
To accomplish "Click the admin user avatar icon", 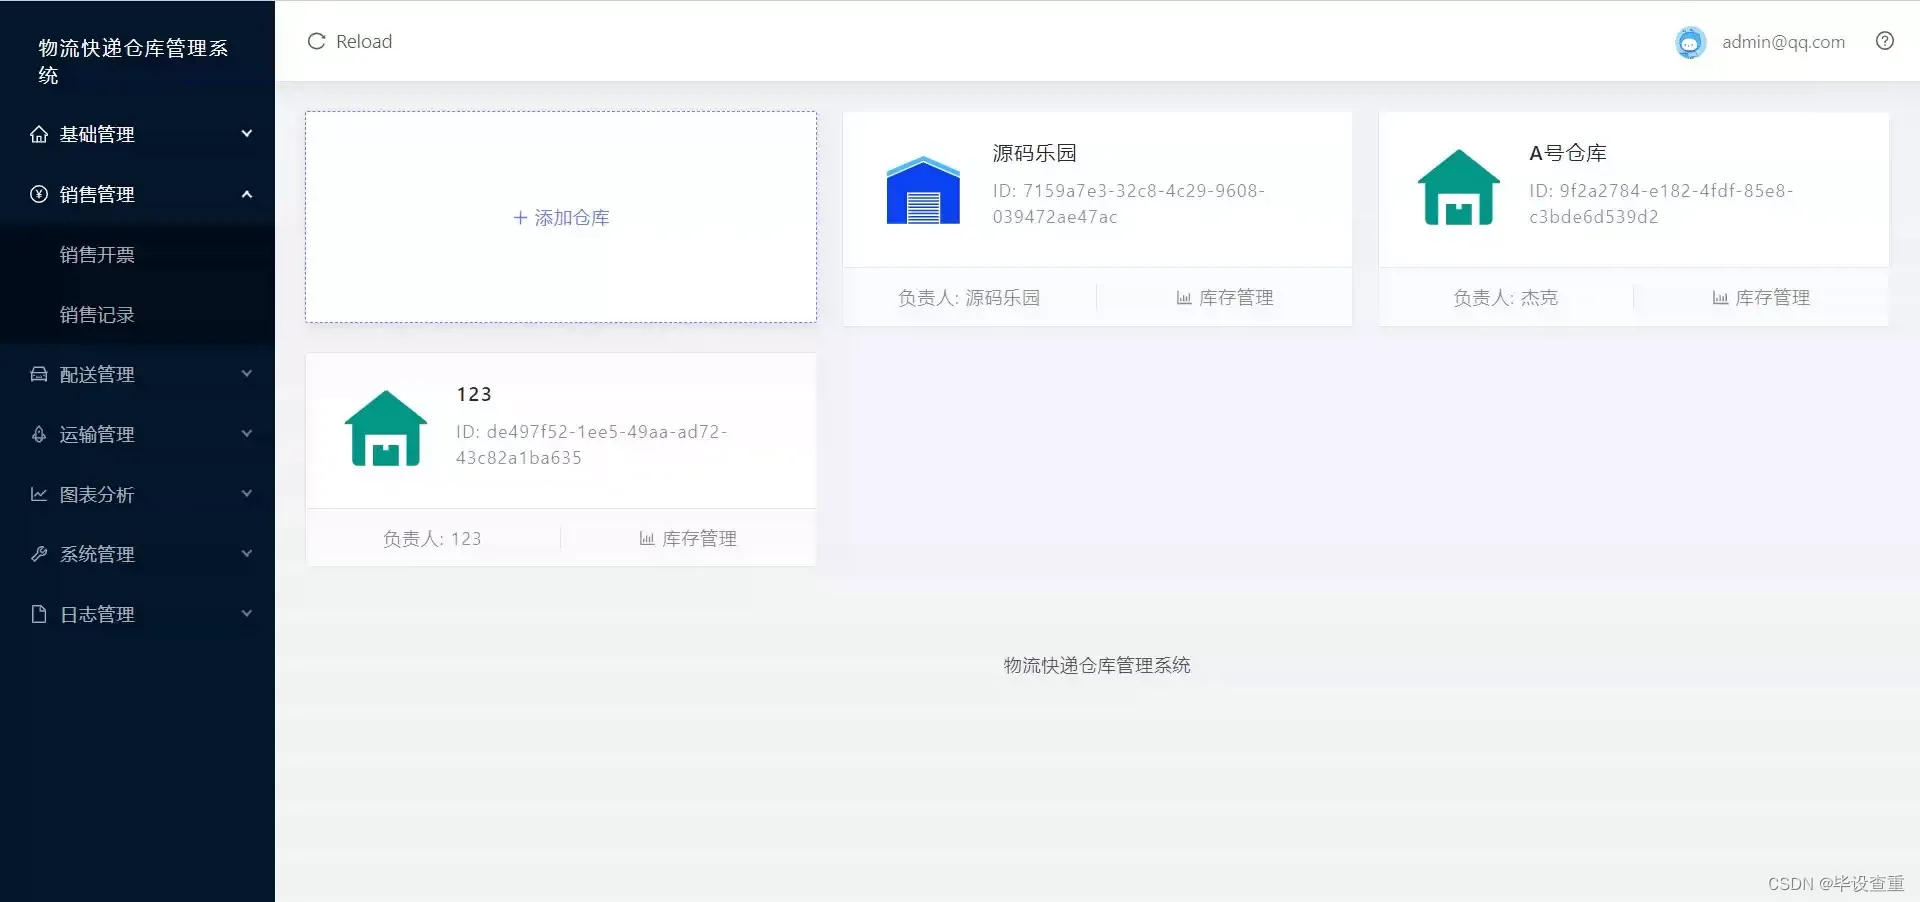I will click(x=1690, y=42).
